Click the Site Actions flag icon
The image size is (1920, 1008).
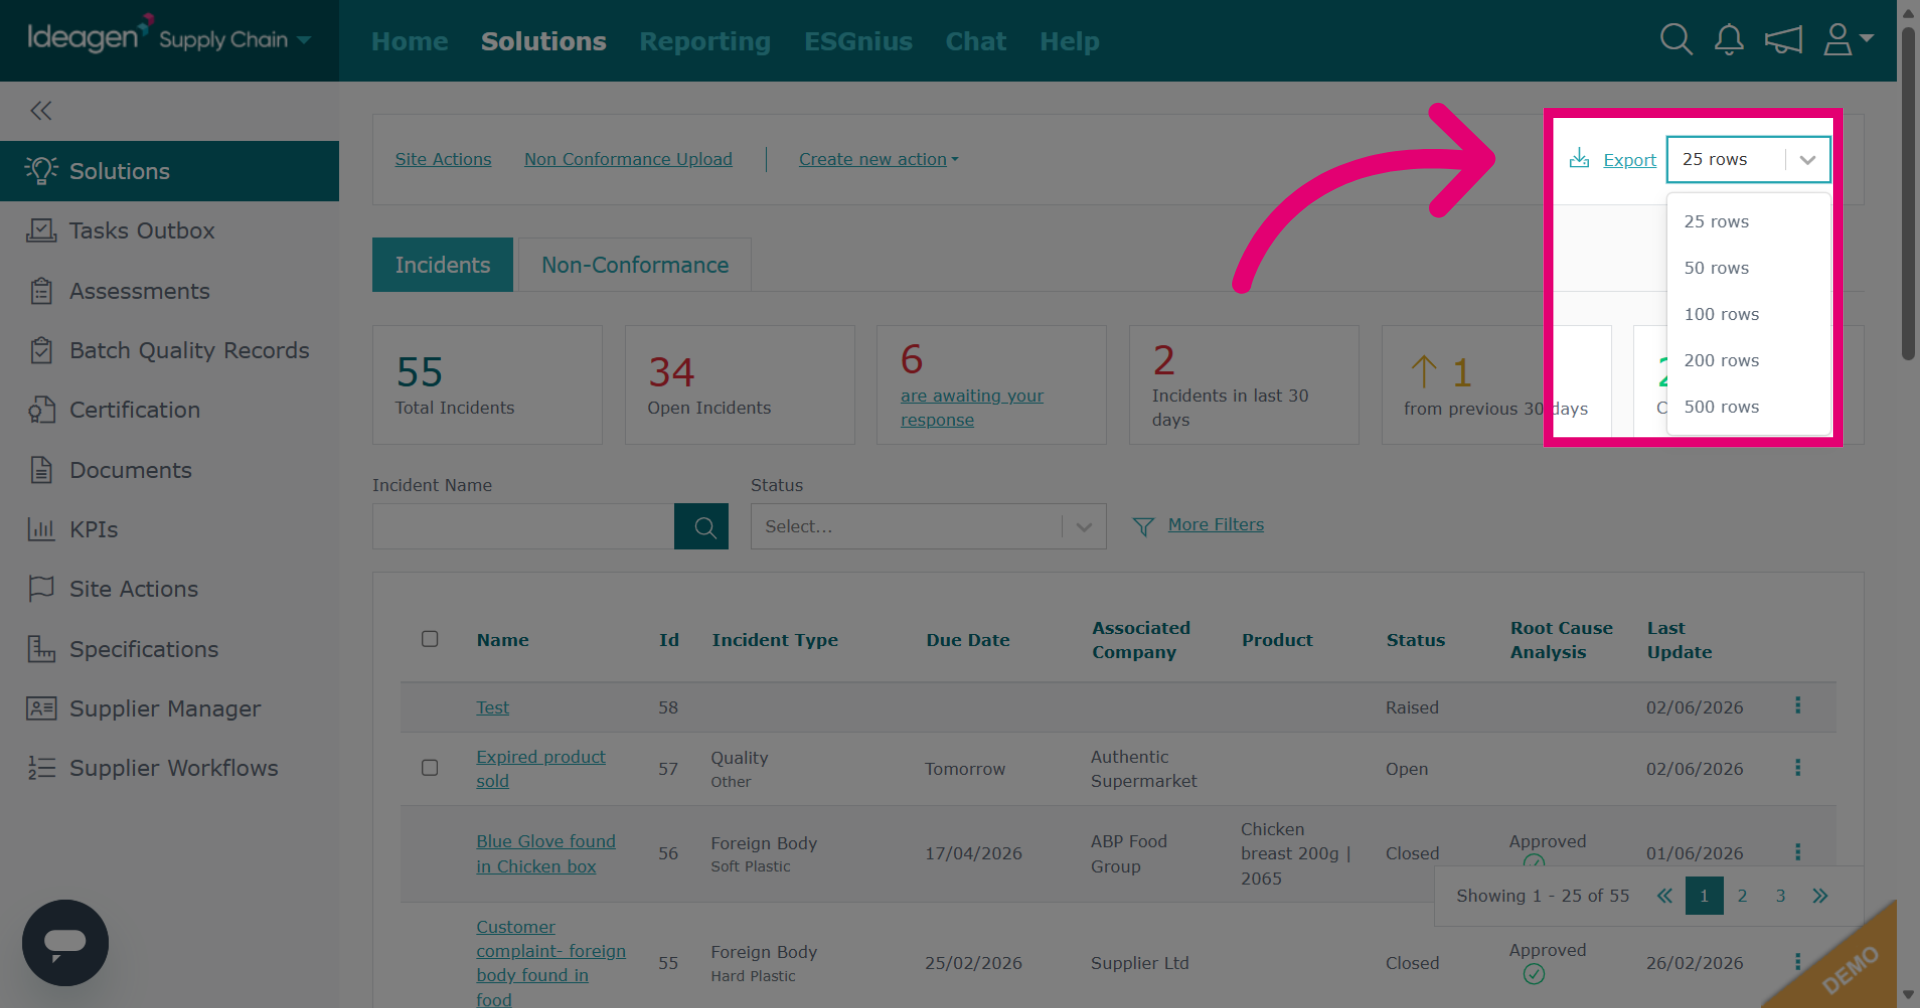click(x=41, y=589)
